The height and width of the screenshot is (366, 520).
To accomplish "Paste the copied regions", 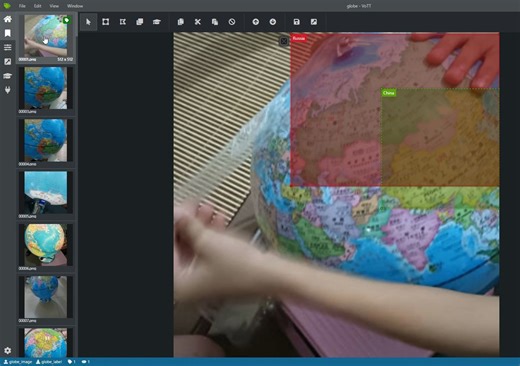I will pyautogui.click(x=215, y=22).
